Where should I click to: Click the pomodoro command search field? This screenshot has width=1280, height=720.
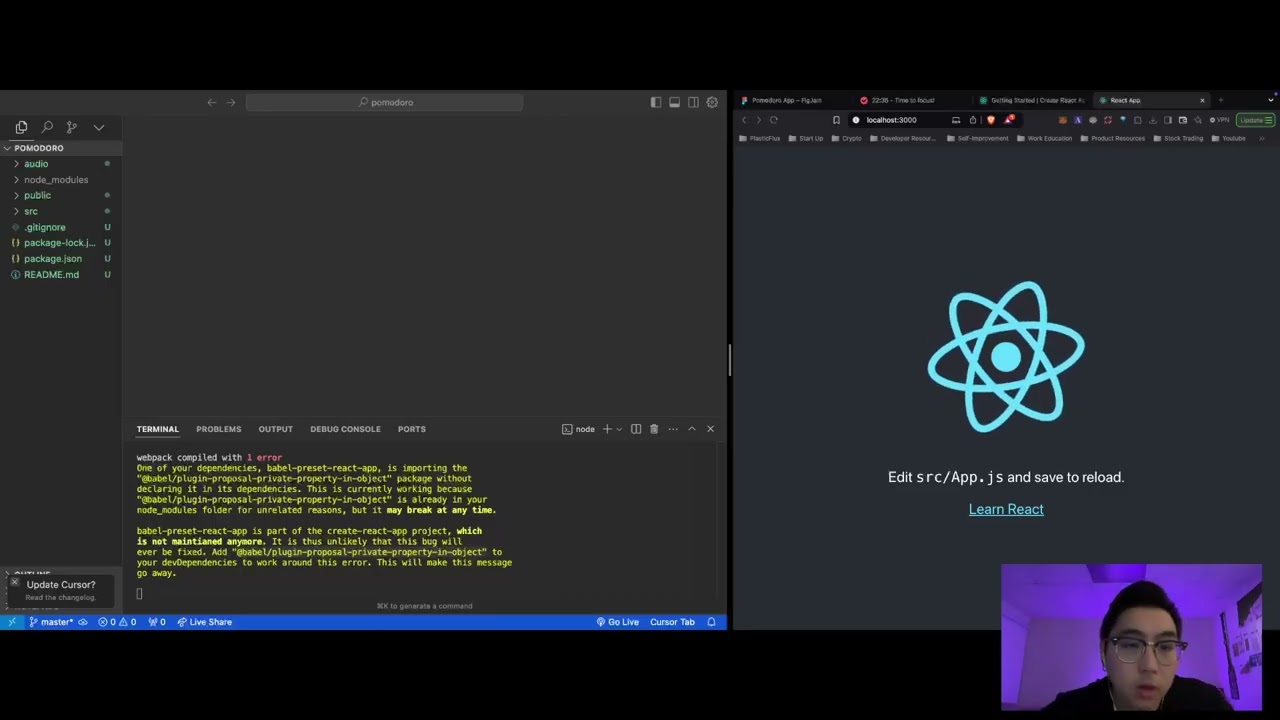point(384,102)
